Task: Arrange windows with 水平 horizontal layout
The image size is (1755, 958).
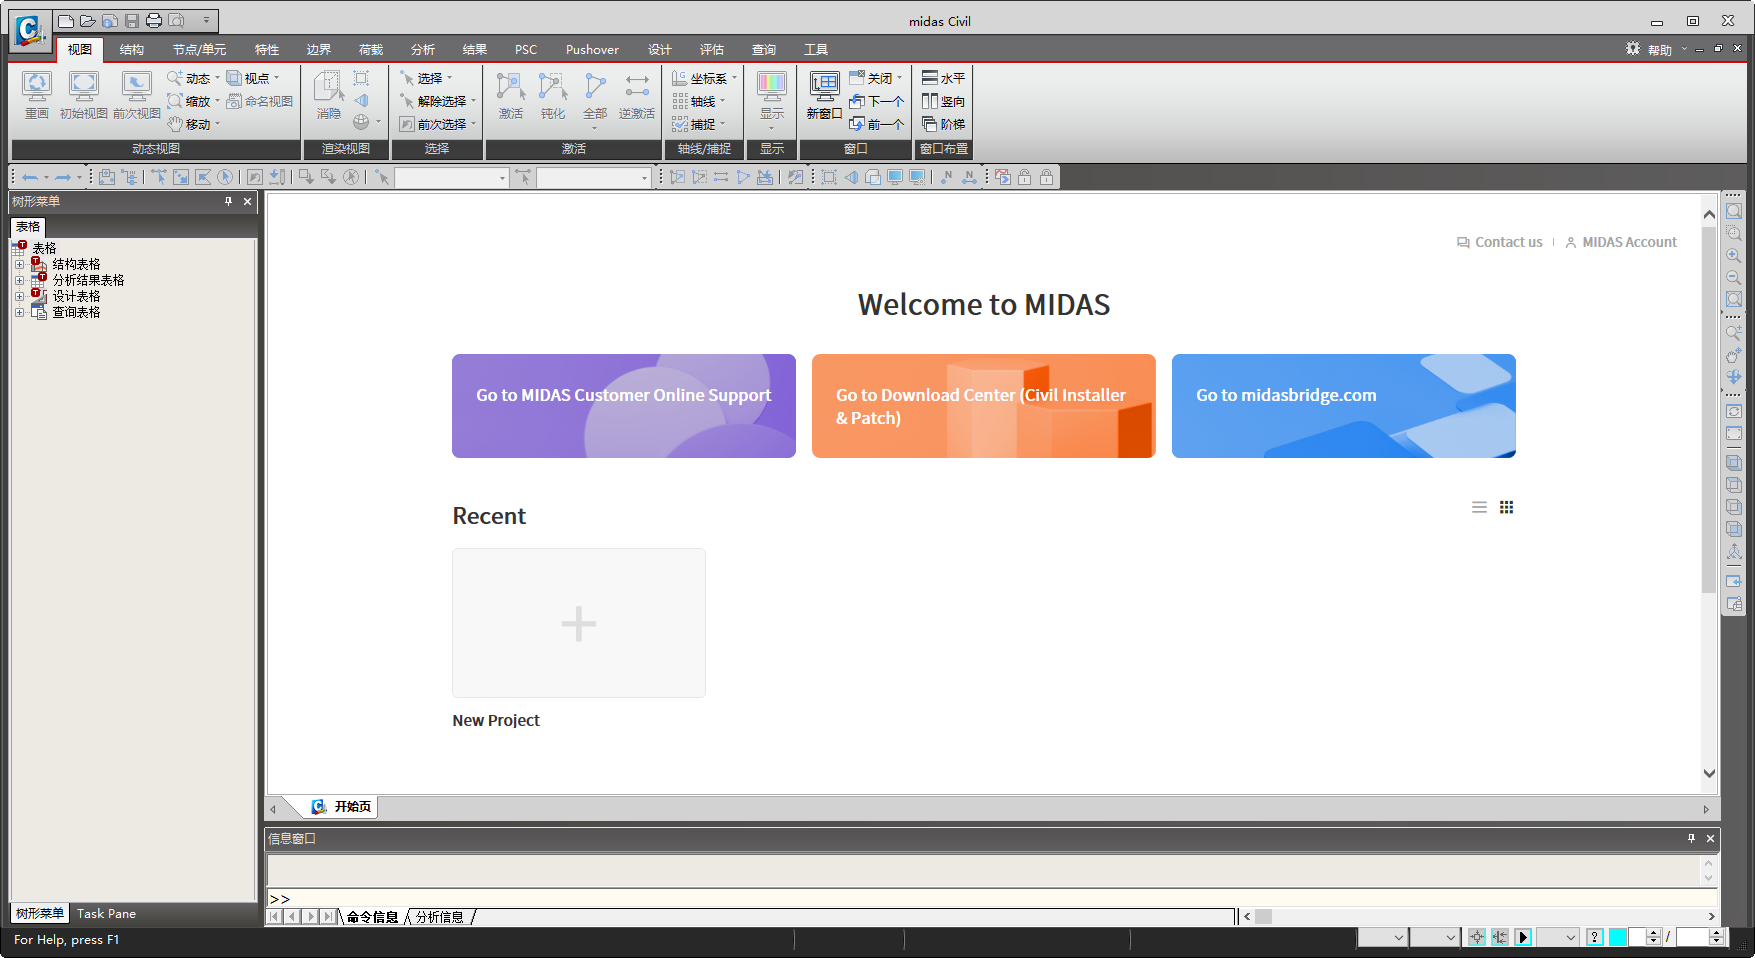Action: (x=943, y=78)
